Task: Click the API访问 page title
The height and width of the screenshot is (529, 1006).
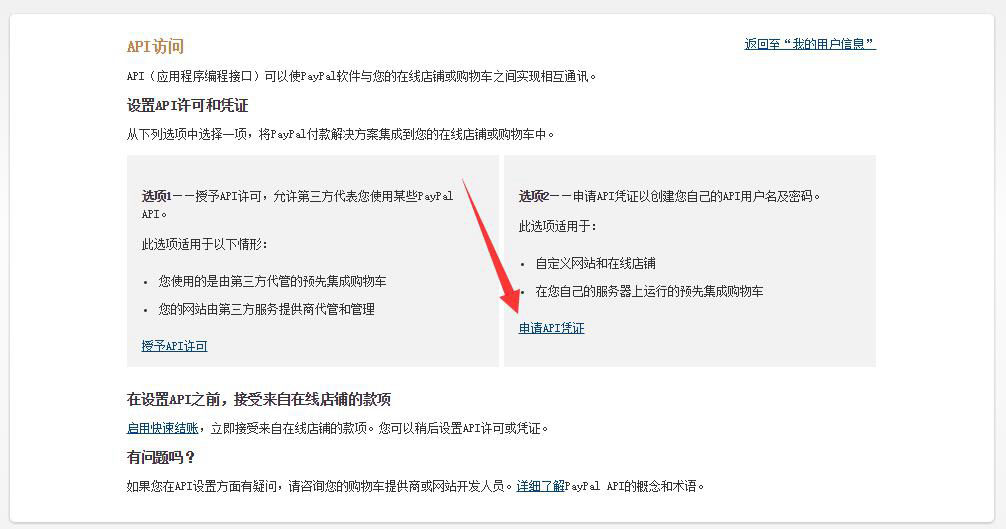Action: pyautogui.click(x=155, y=46)
